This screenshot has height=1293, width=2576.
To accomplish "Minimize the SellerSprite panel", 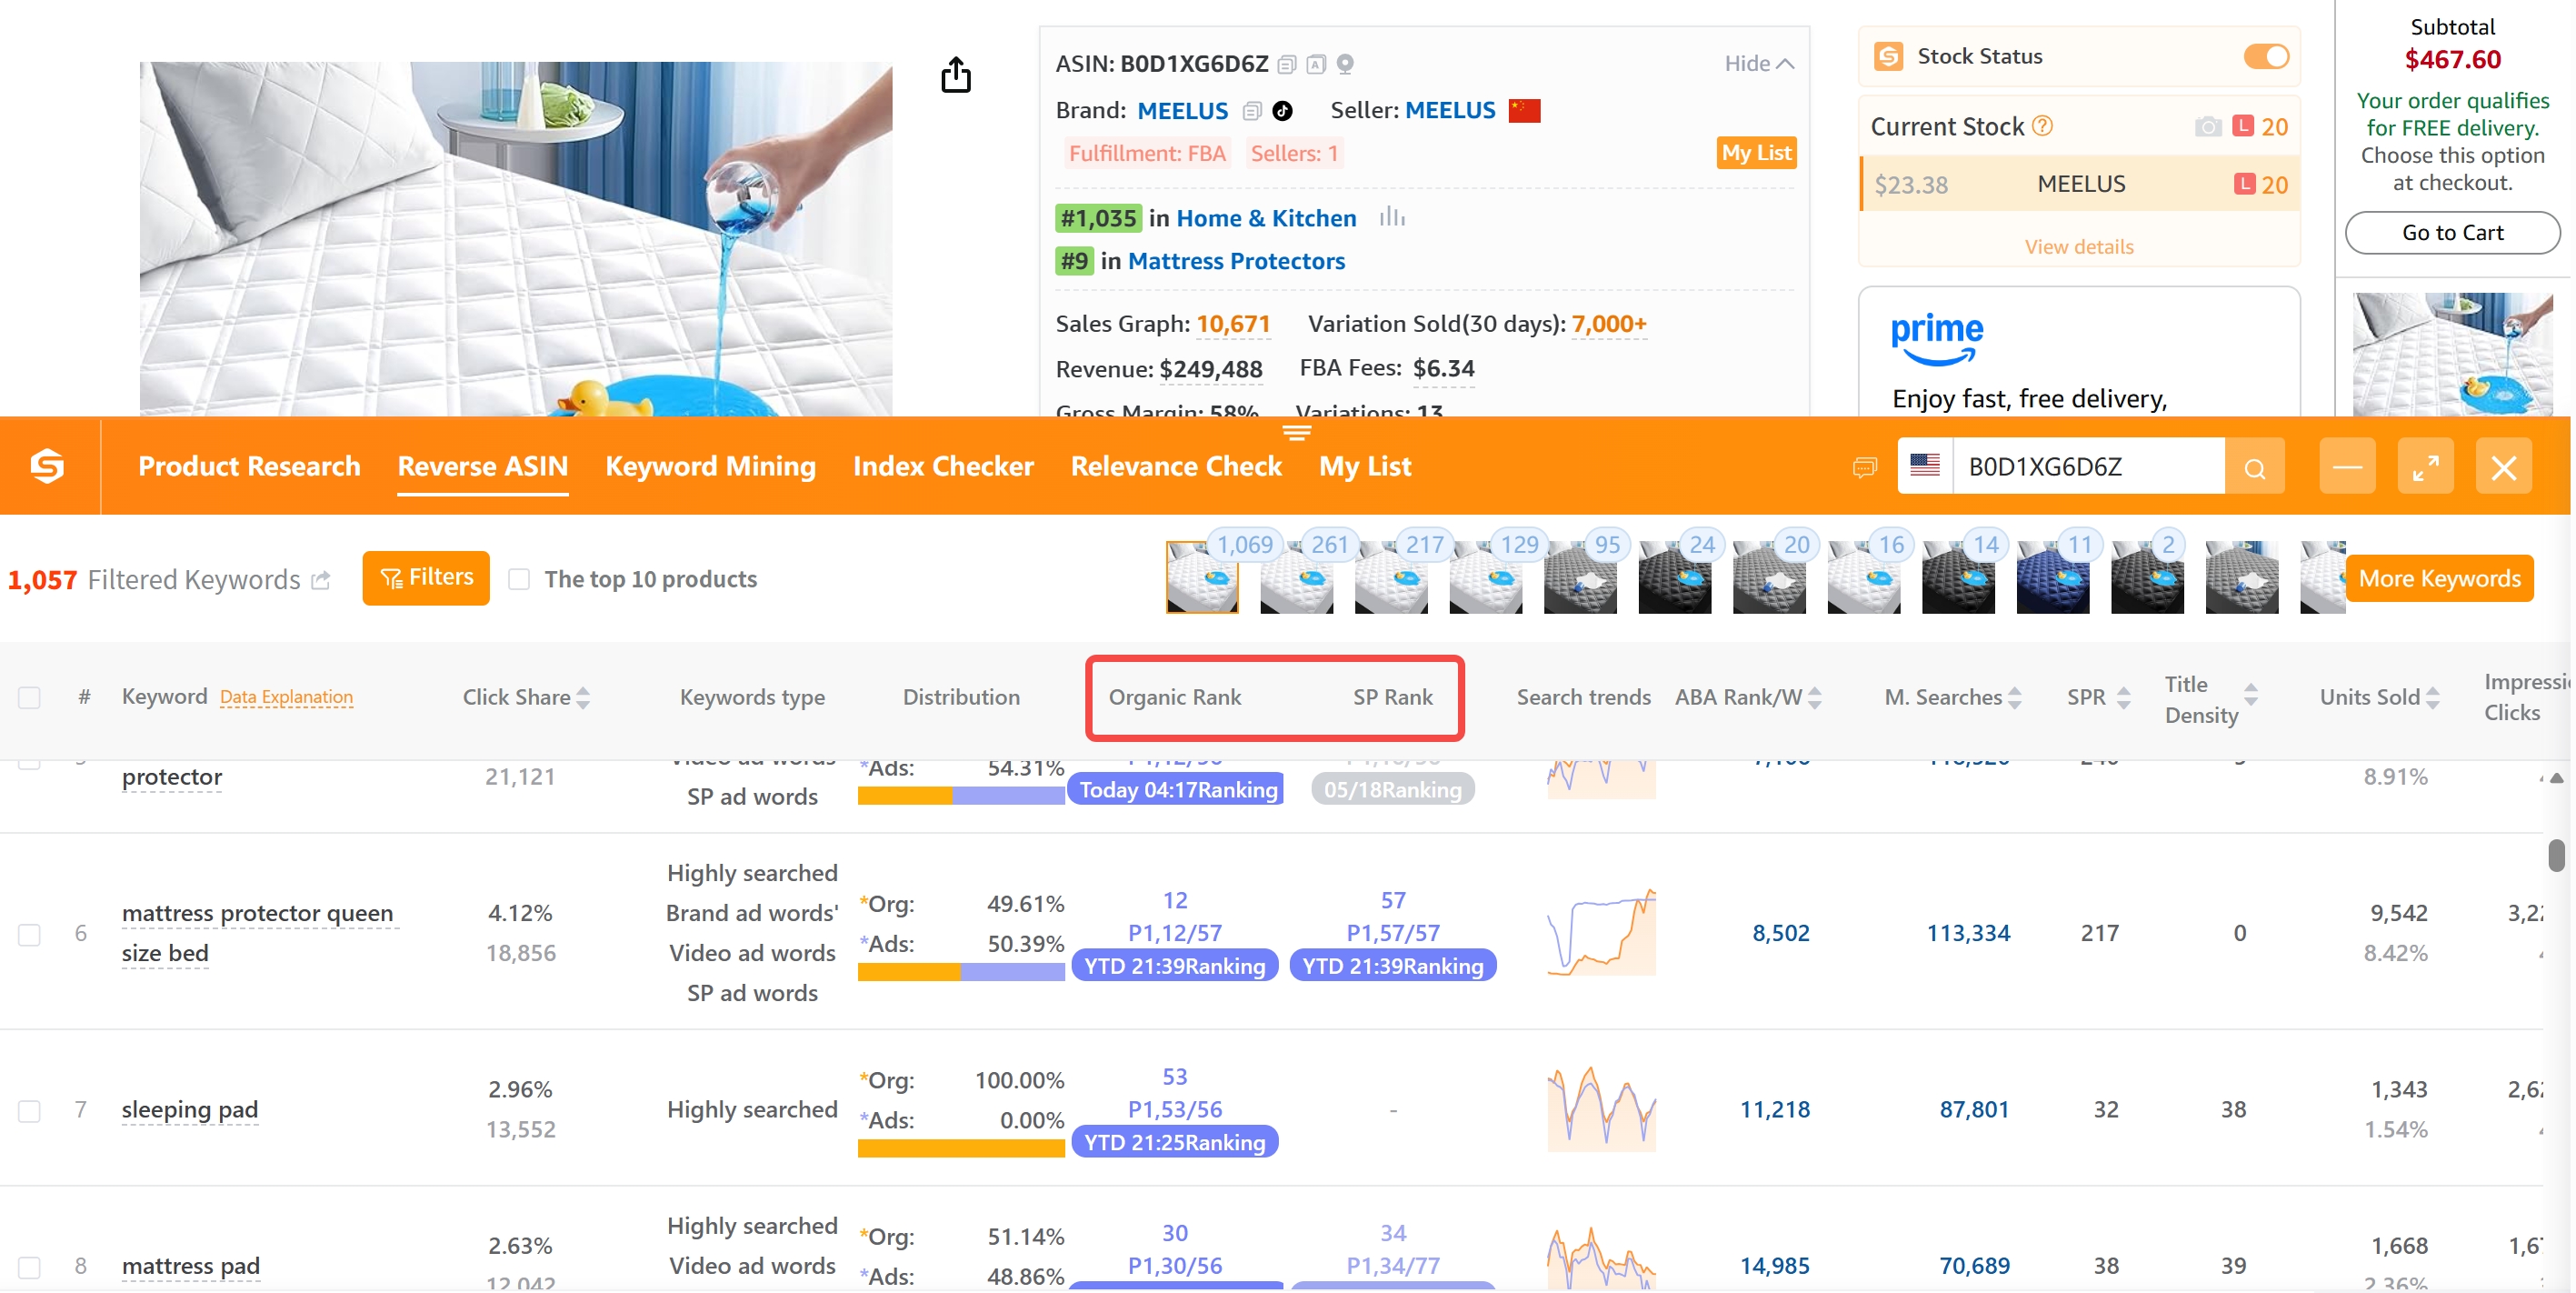I will click(2347, 467).
